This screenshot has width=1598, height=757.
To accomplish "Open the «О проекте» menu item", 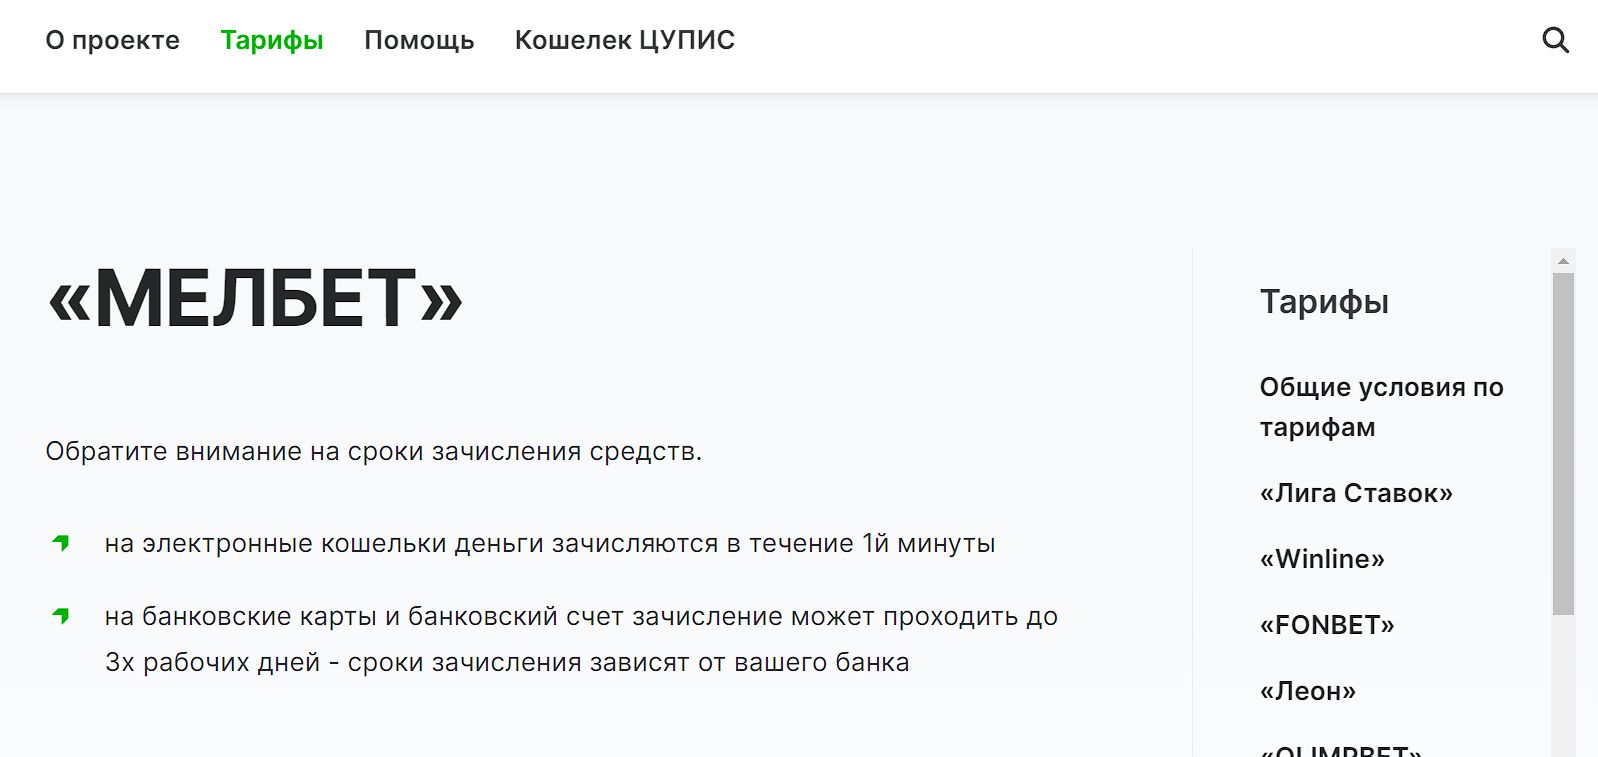I will coord(113,40).
